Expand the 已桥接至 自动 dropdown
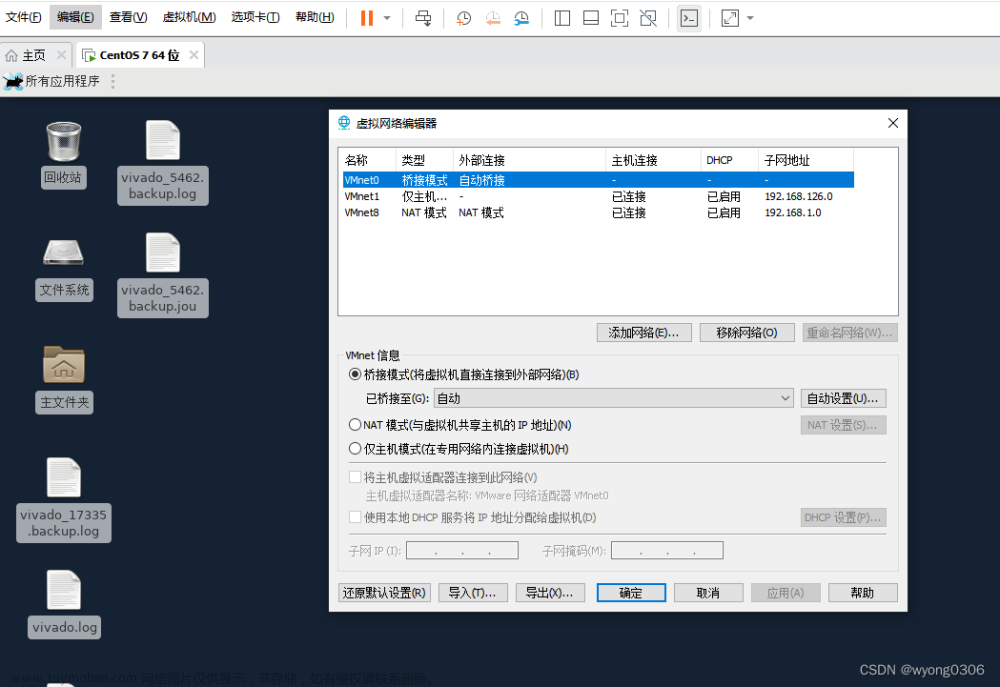Screen dimensions: 1000x687 coord(614,398)
